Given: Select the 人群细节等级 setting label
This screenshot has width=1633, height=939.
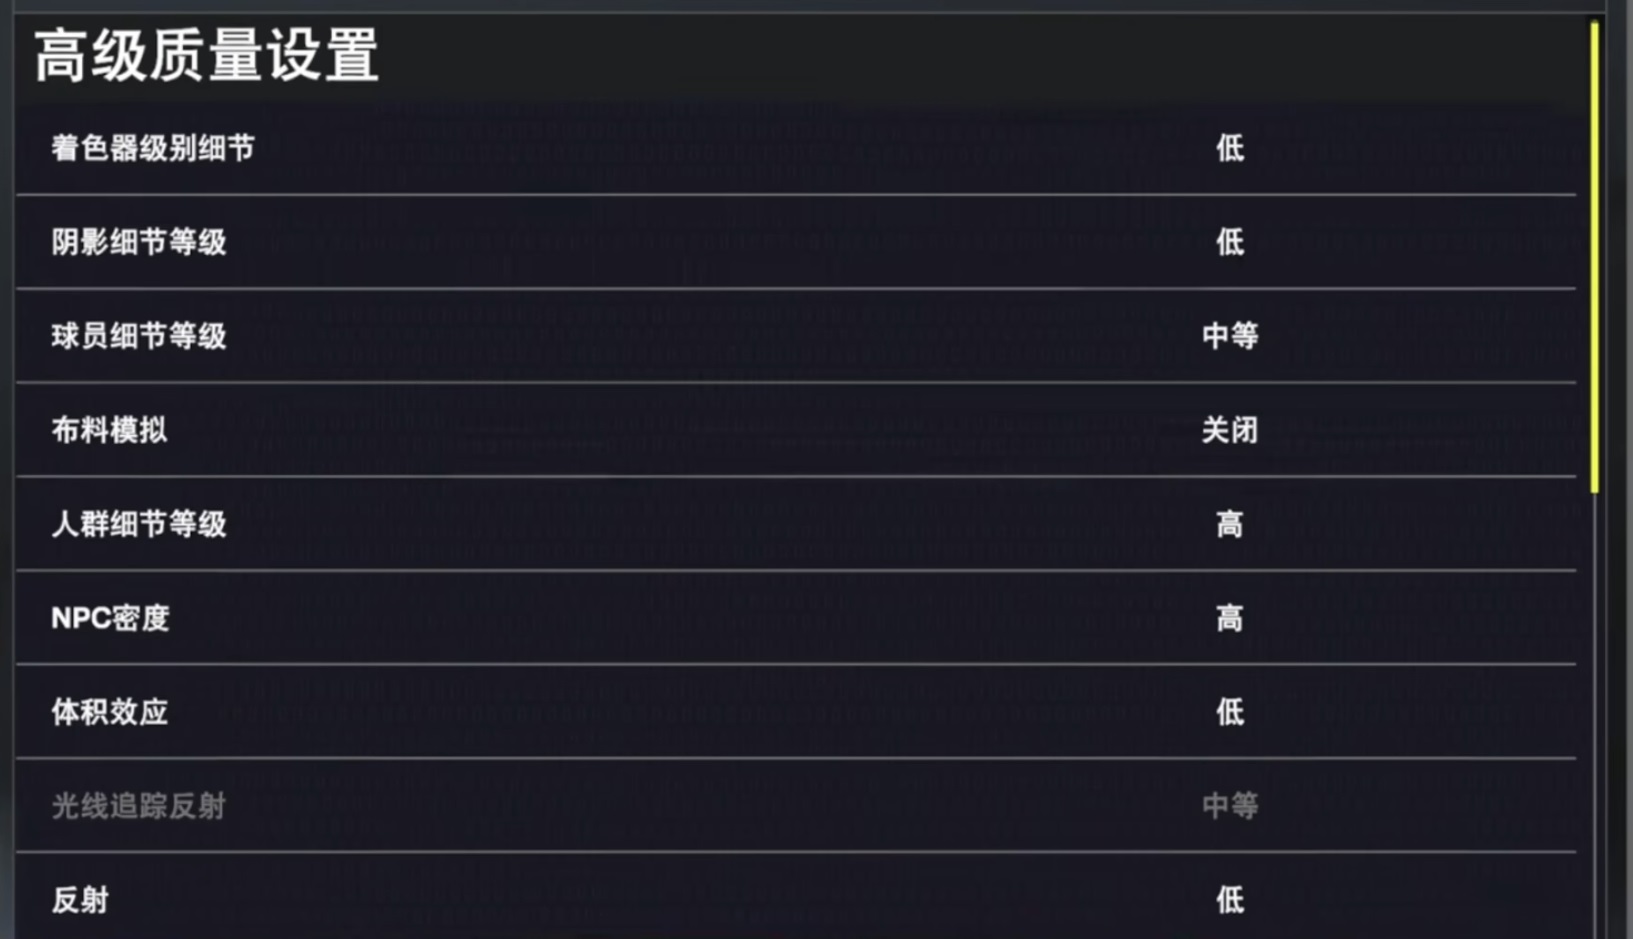Looking at the screenshot, I should tap(139, 524).
